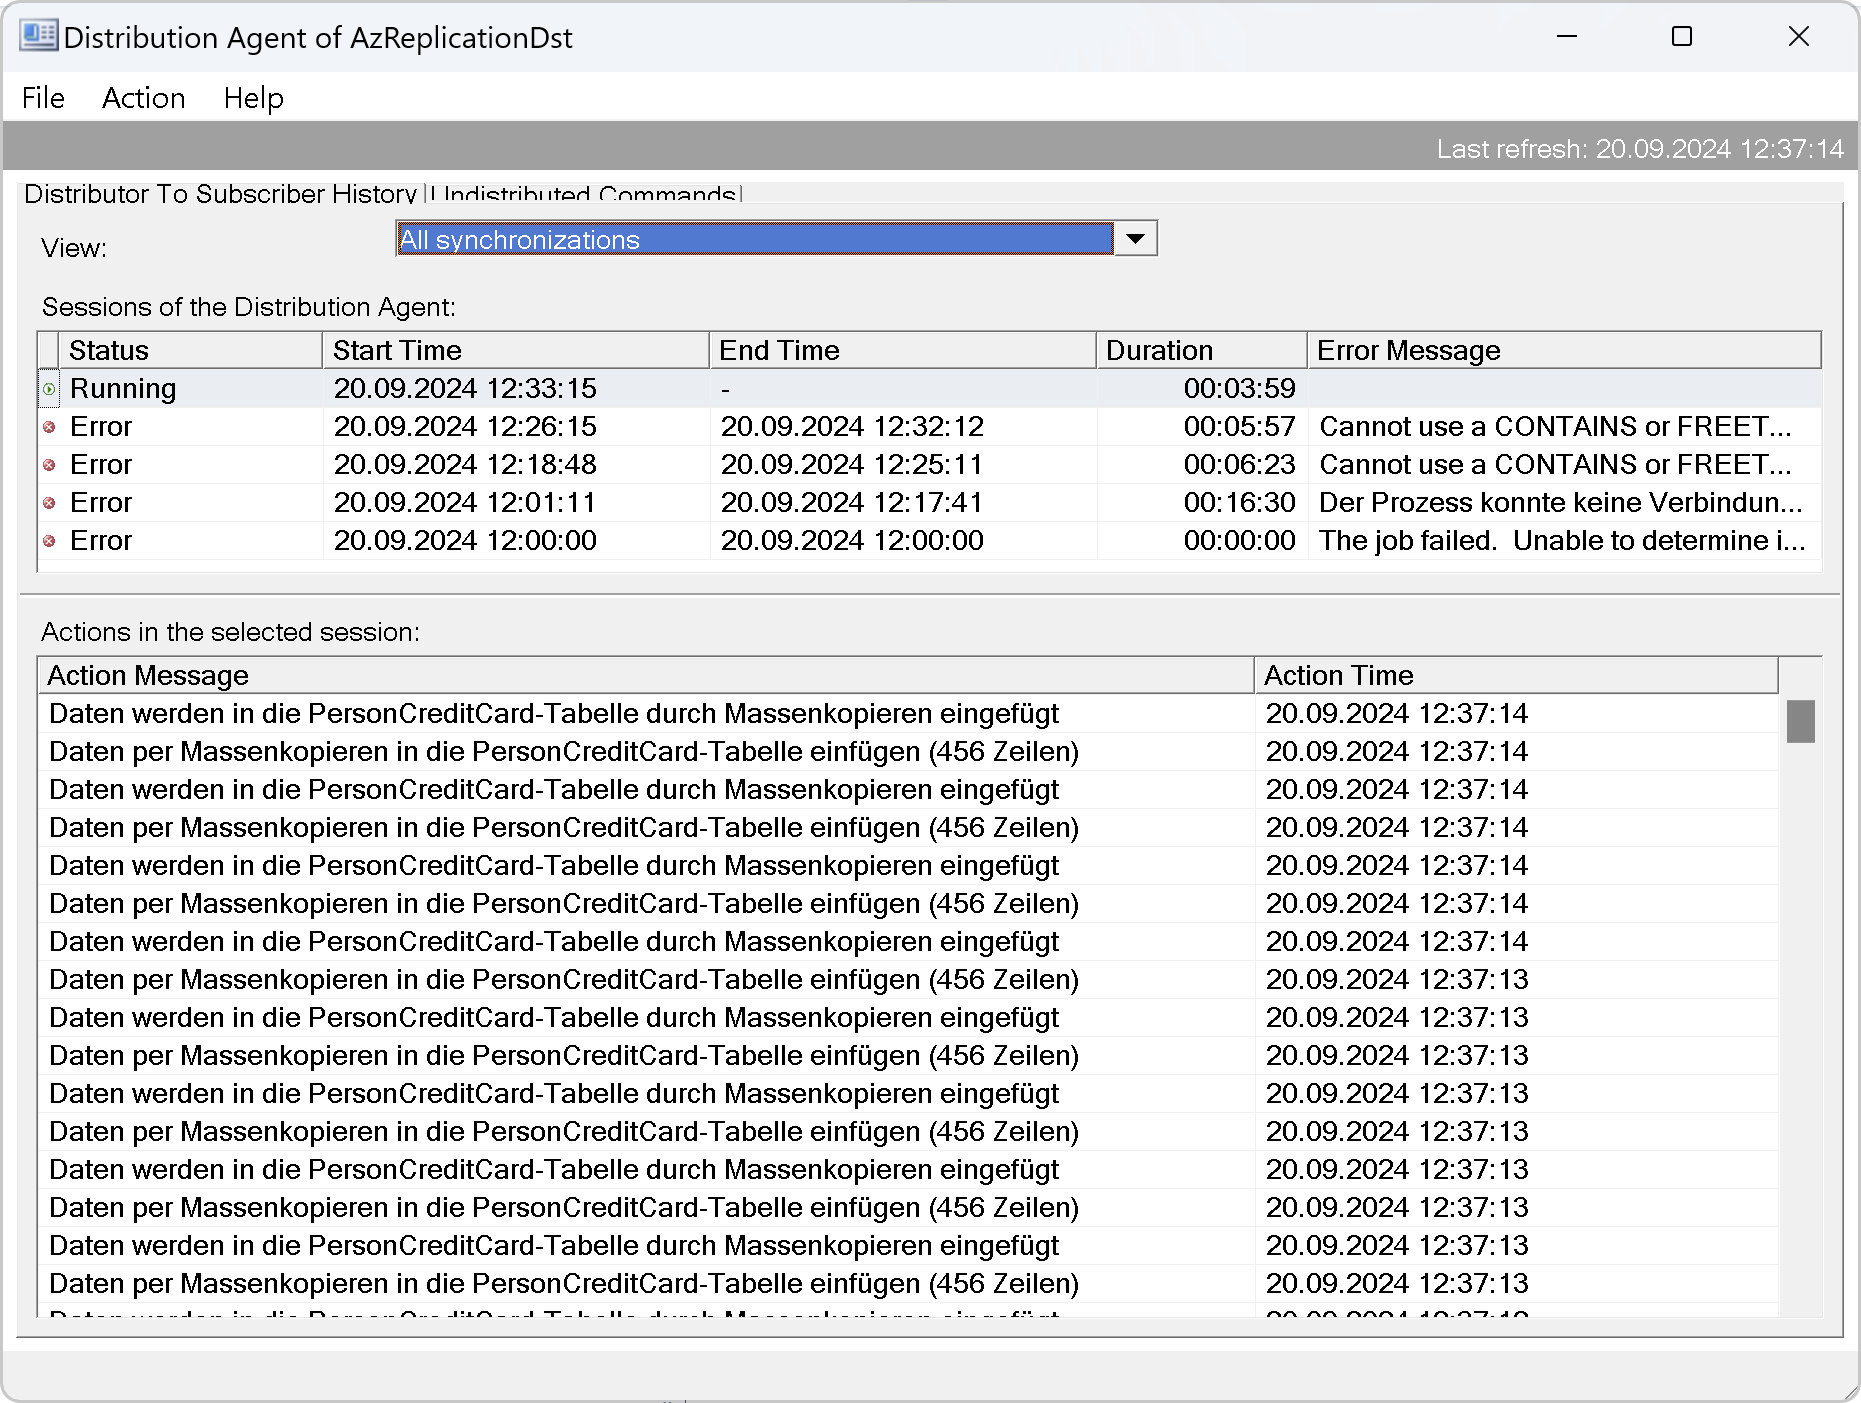Open the View dropdown arrow
Image resolution: width=1861 pixels, height=1403 pixels.
[x=1135, y=239]
